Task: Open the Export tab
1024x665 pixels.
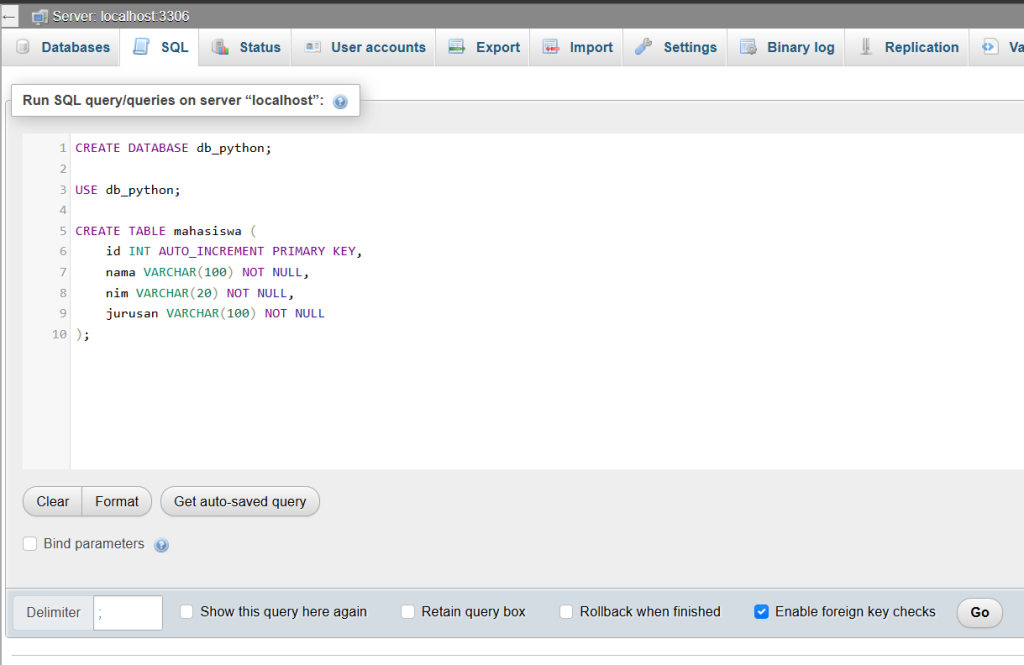Action: (483, 47)
